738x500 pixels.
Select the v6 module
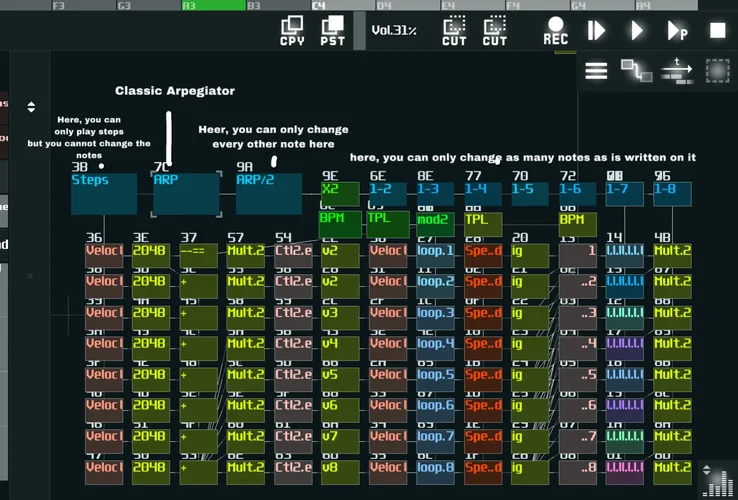click(x=340, y=411)
